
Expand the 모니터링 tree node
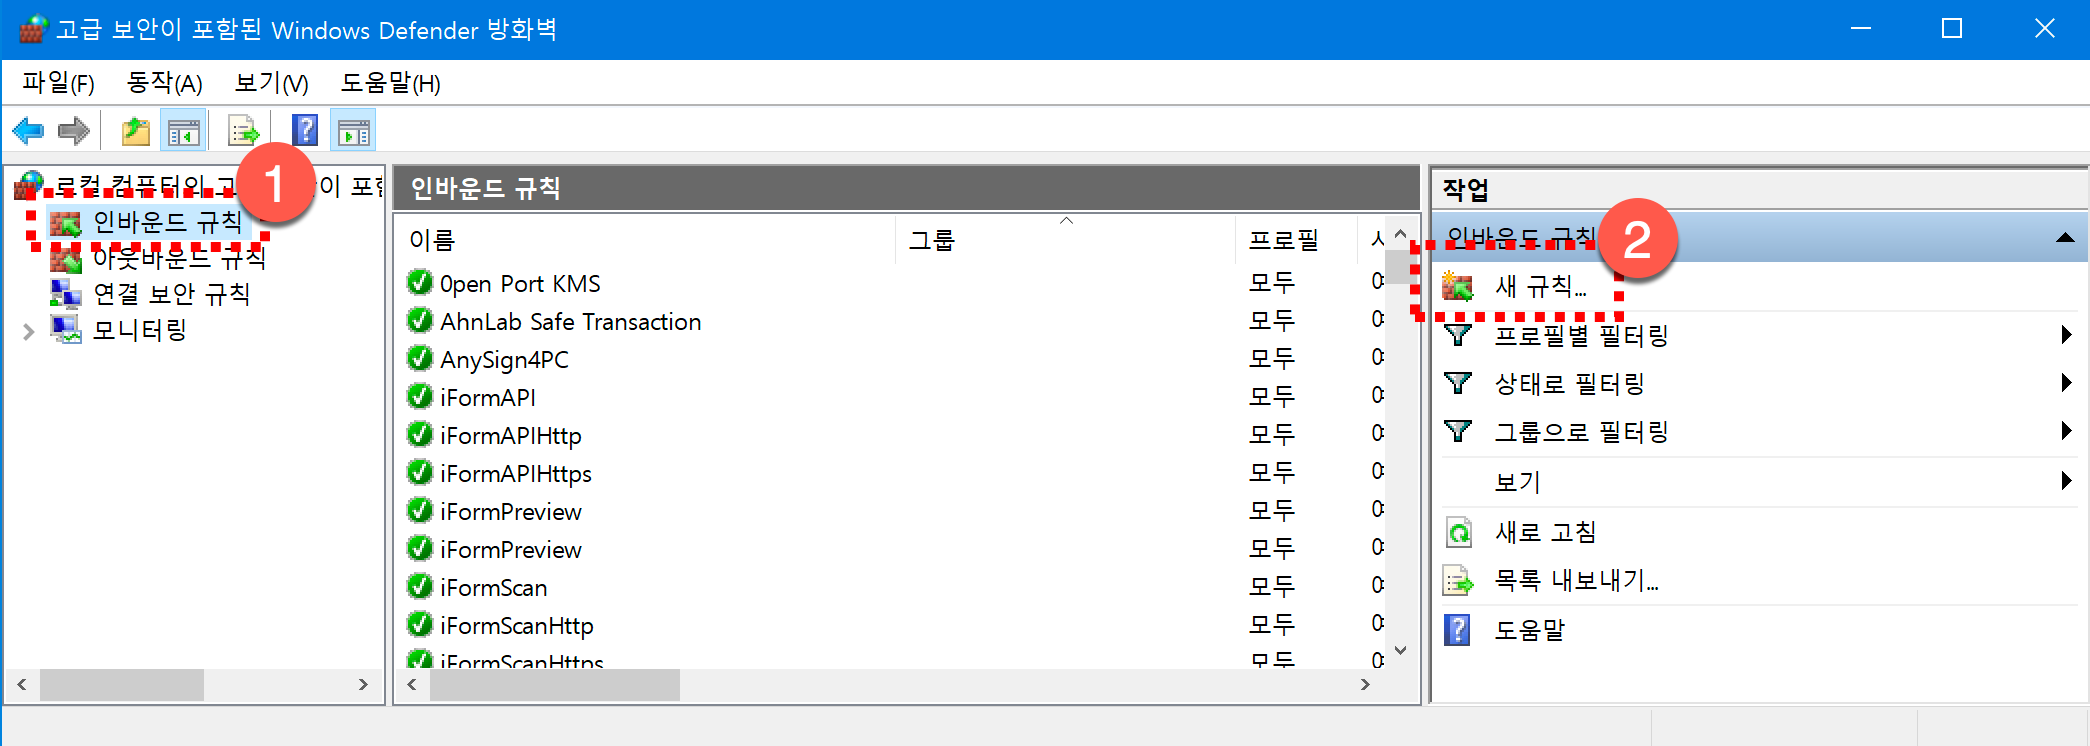[28, 331]
